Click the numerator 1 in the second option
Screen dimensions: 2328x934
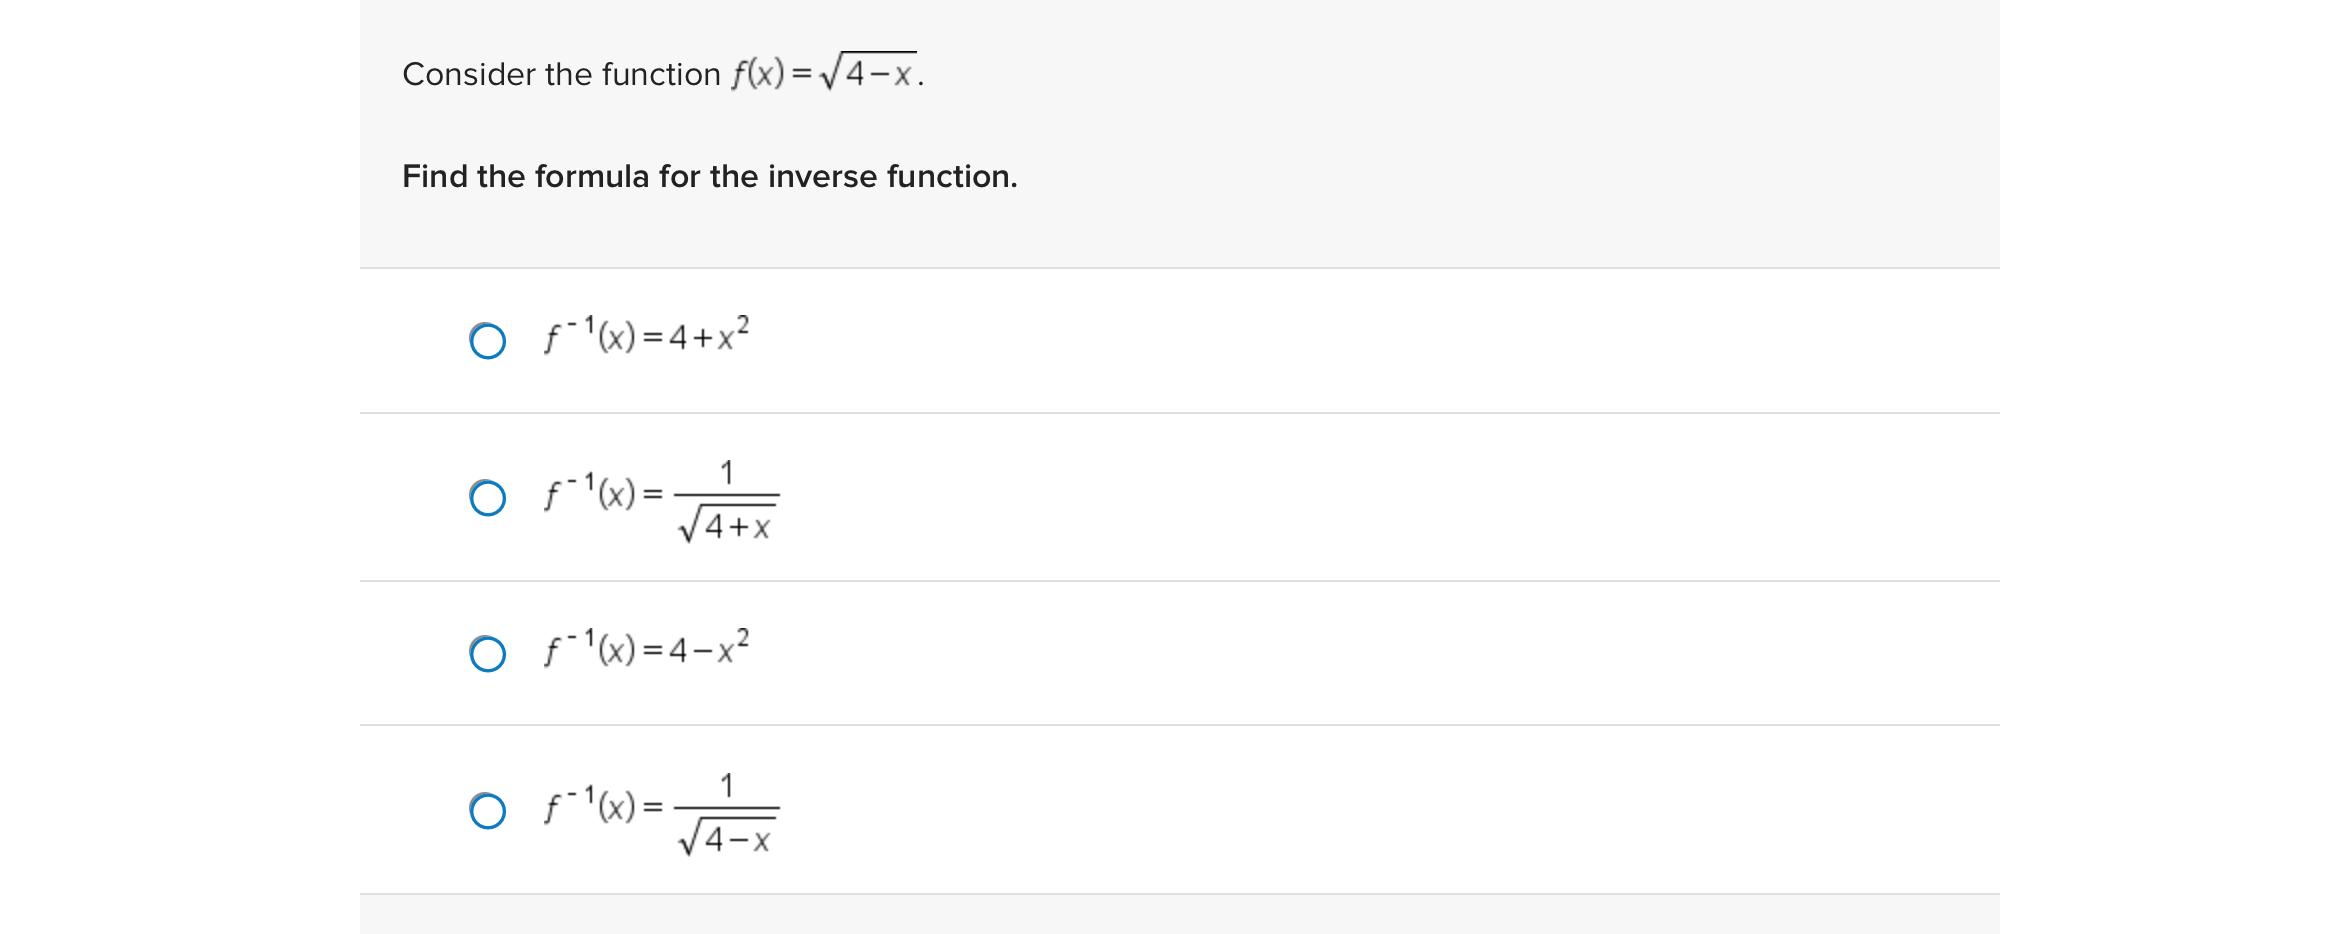coord(727,472)
